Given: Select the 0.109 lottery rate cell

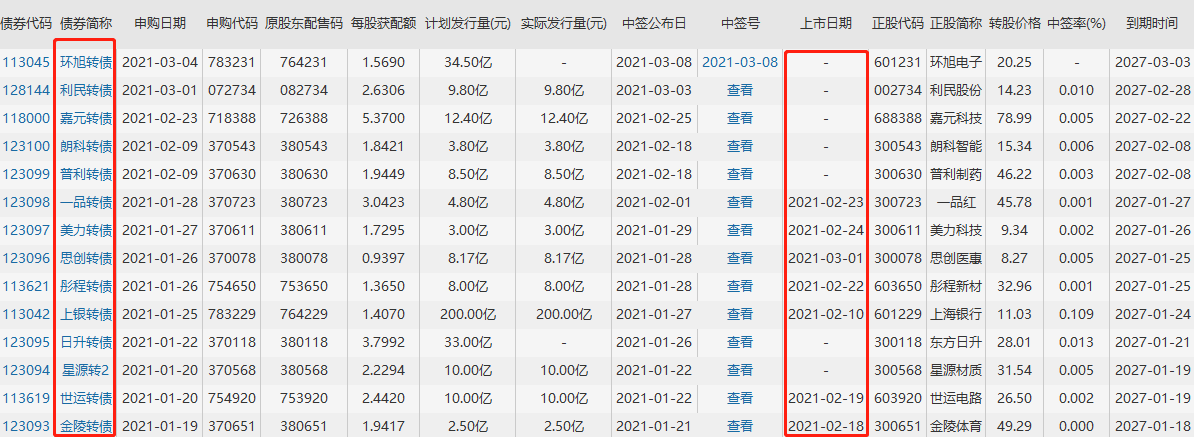Looking at the screenshot, I should (x=1076, y=314).
